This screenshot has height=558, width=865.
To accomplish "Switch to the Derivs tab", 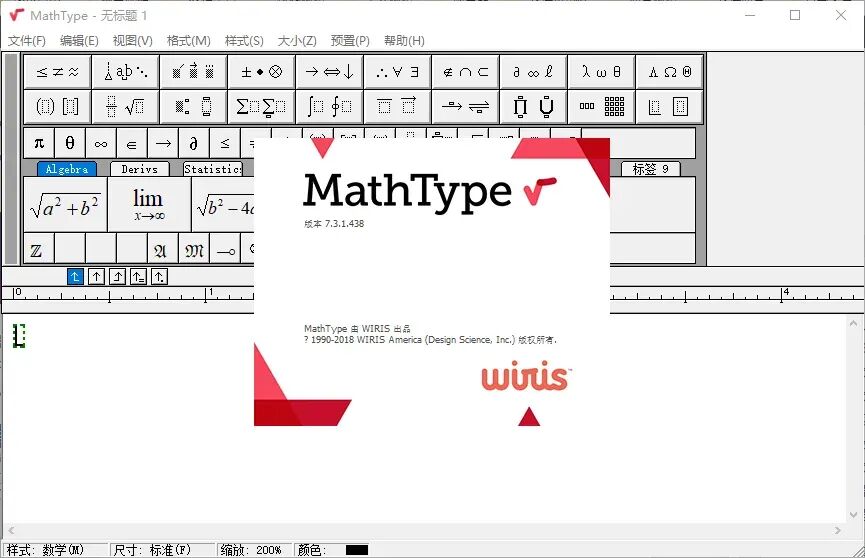I will [x=140, y=169].
